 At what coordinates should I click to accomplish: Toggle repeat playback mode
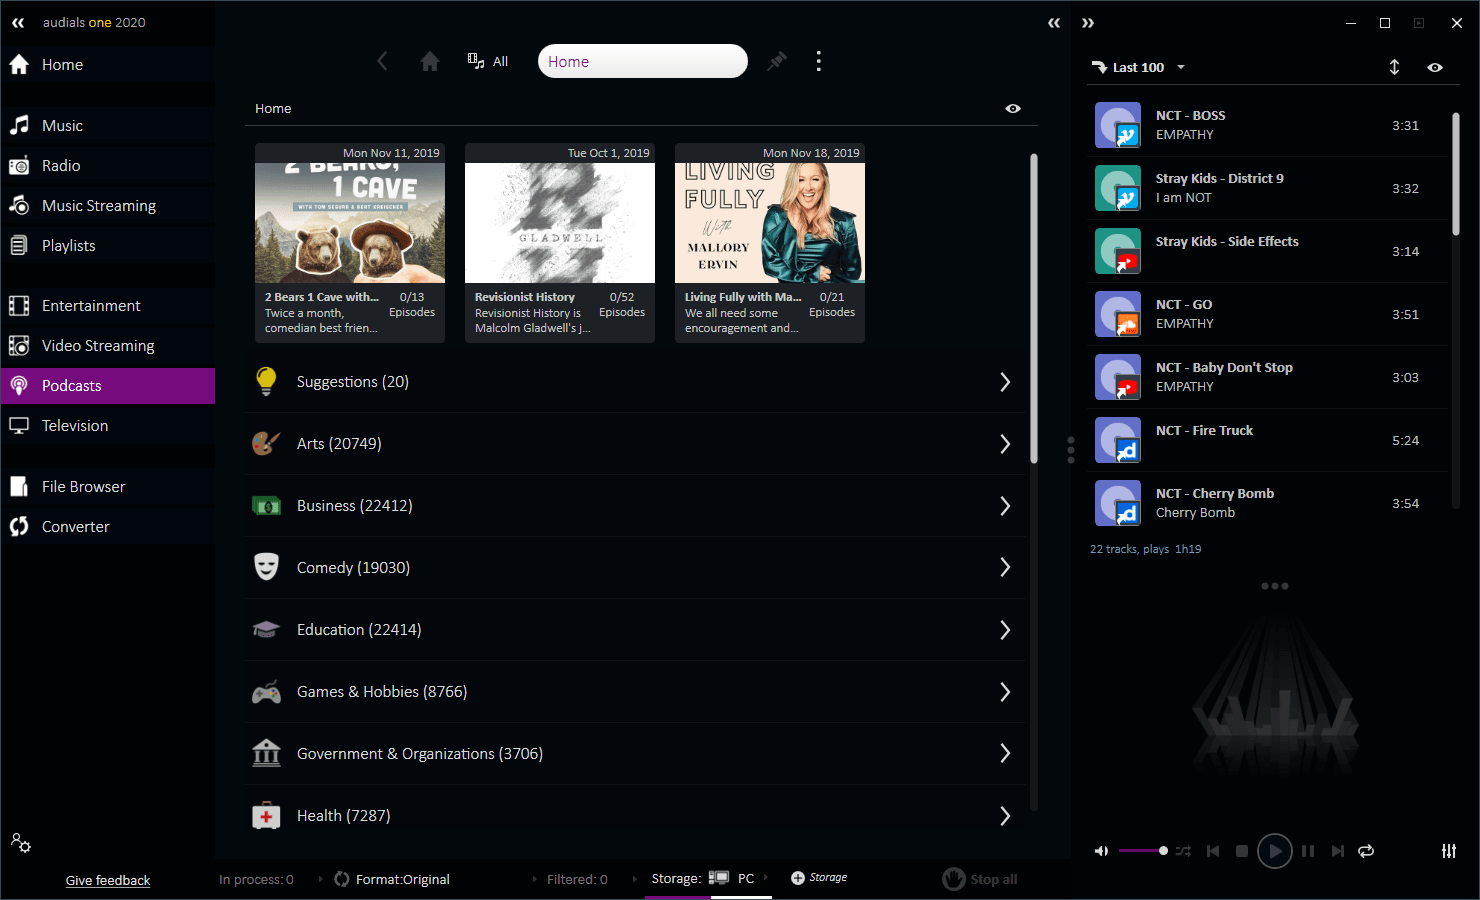[1366, 851]
